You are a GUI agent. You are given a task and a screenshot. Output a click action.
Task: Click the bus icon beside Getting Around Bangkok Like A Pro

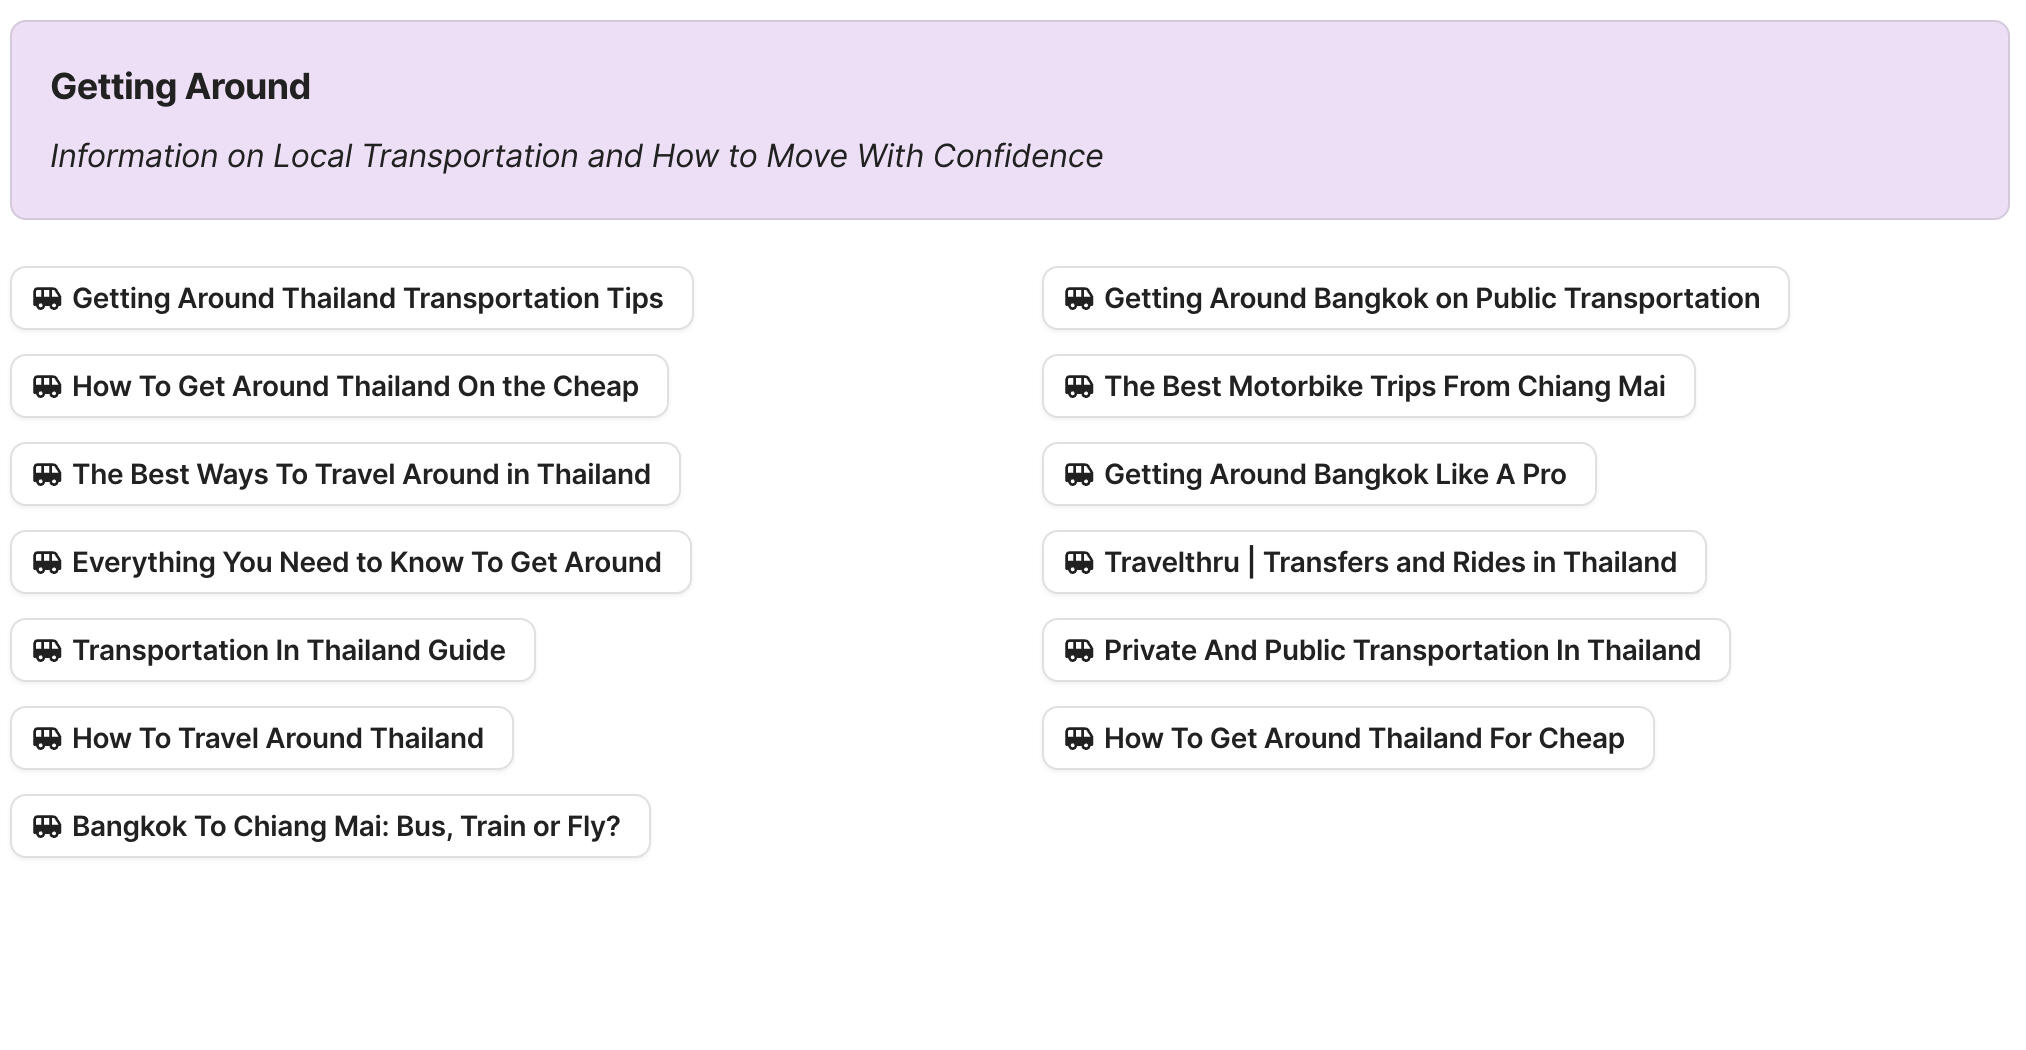point(1080,474)
